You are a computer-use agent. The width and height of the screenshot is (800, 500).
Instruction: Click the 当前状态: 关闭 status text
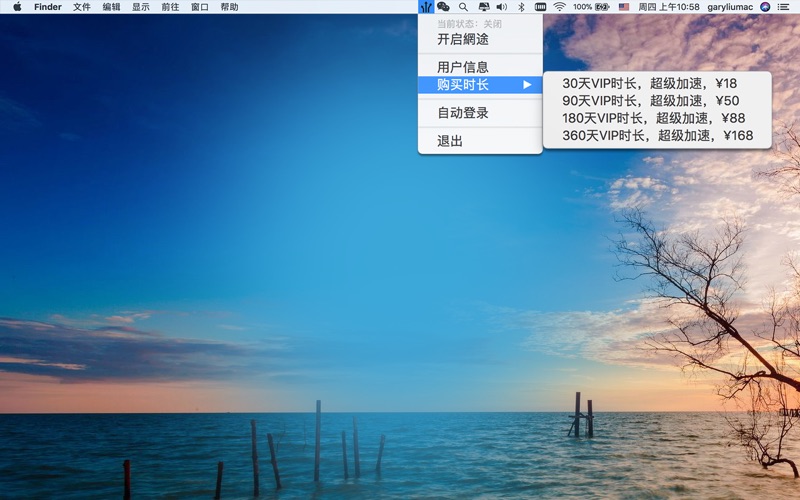[x=469, y=24]
